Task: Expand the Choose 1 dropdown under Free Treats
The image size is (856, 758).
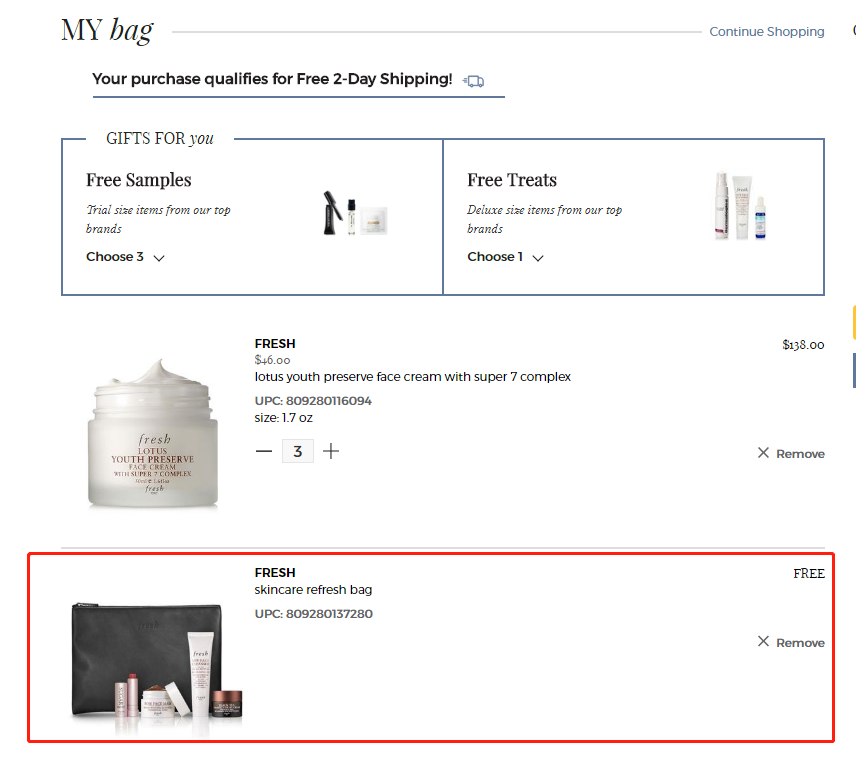Action: tap(506, 257)
